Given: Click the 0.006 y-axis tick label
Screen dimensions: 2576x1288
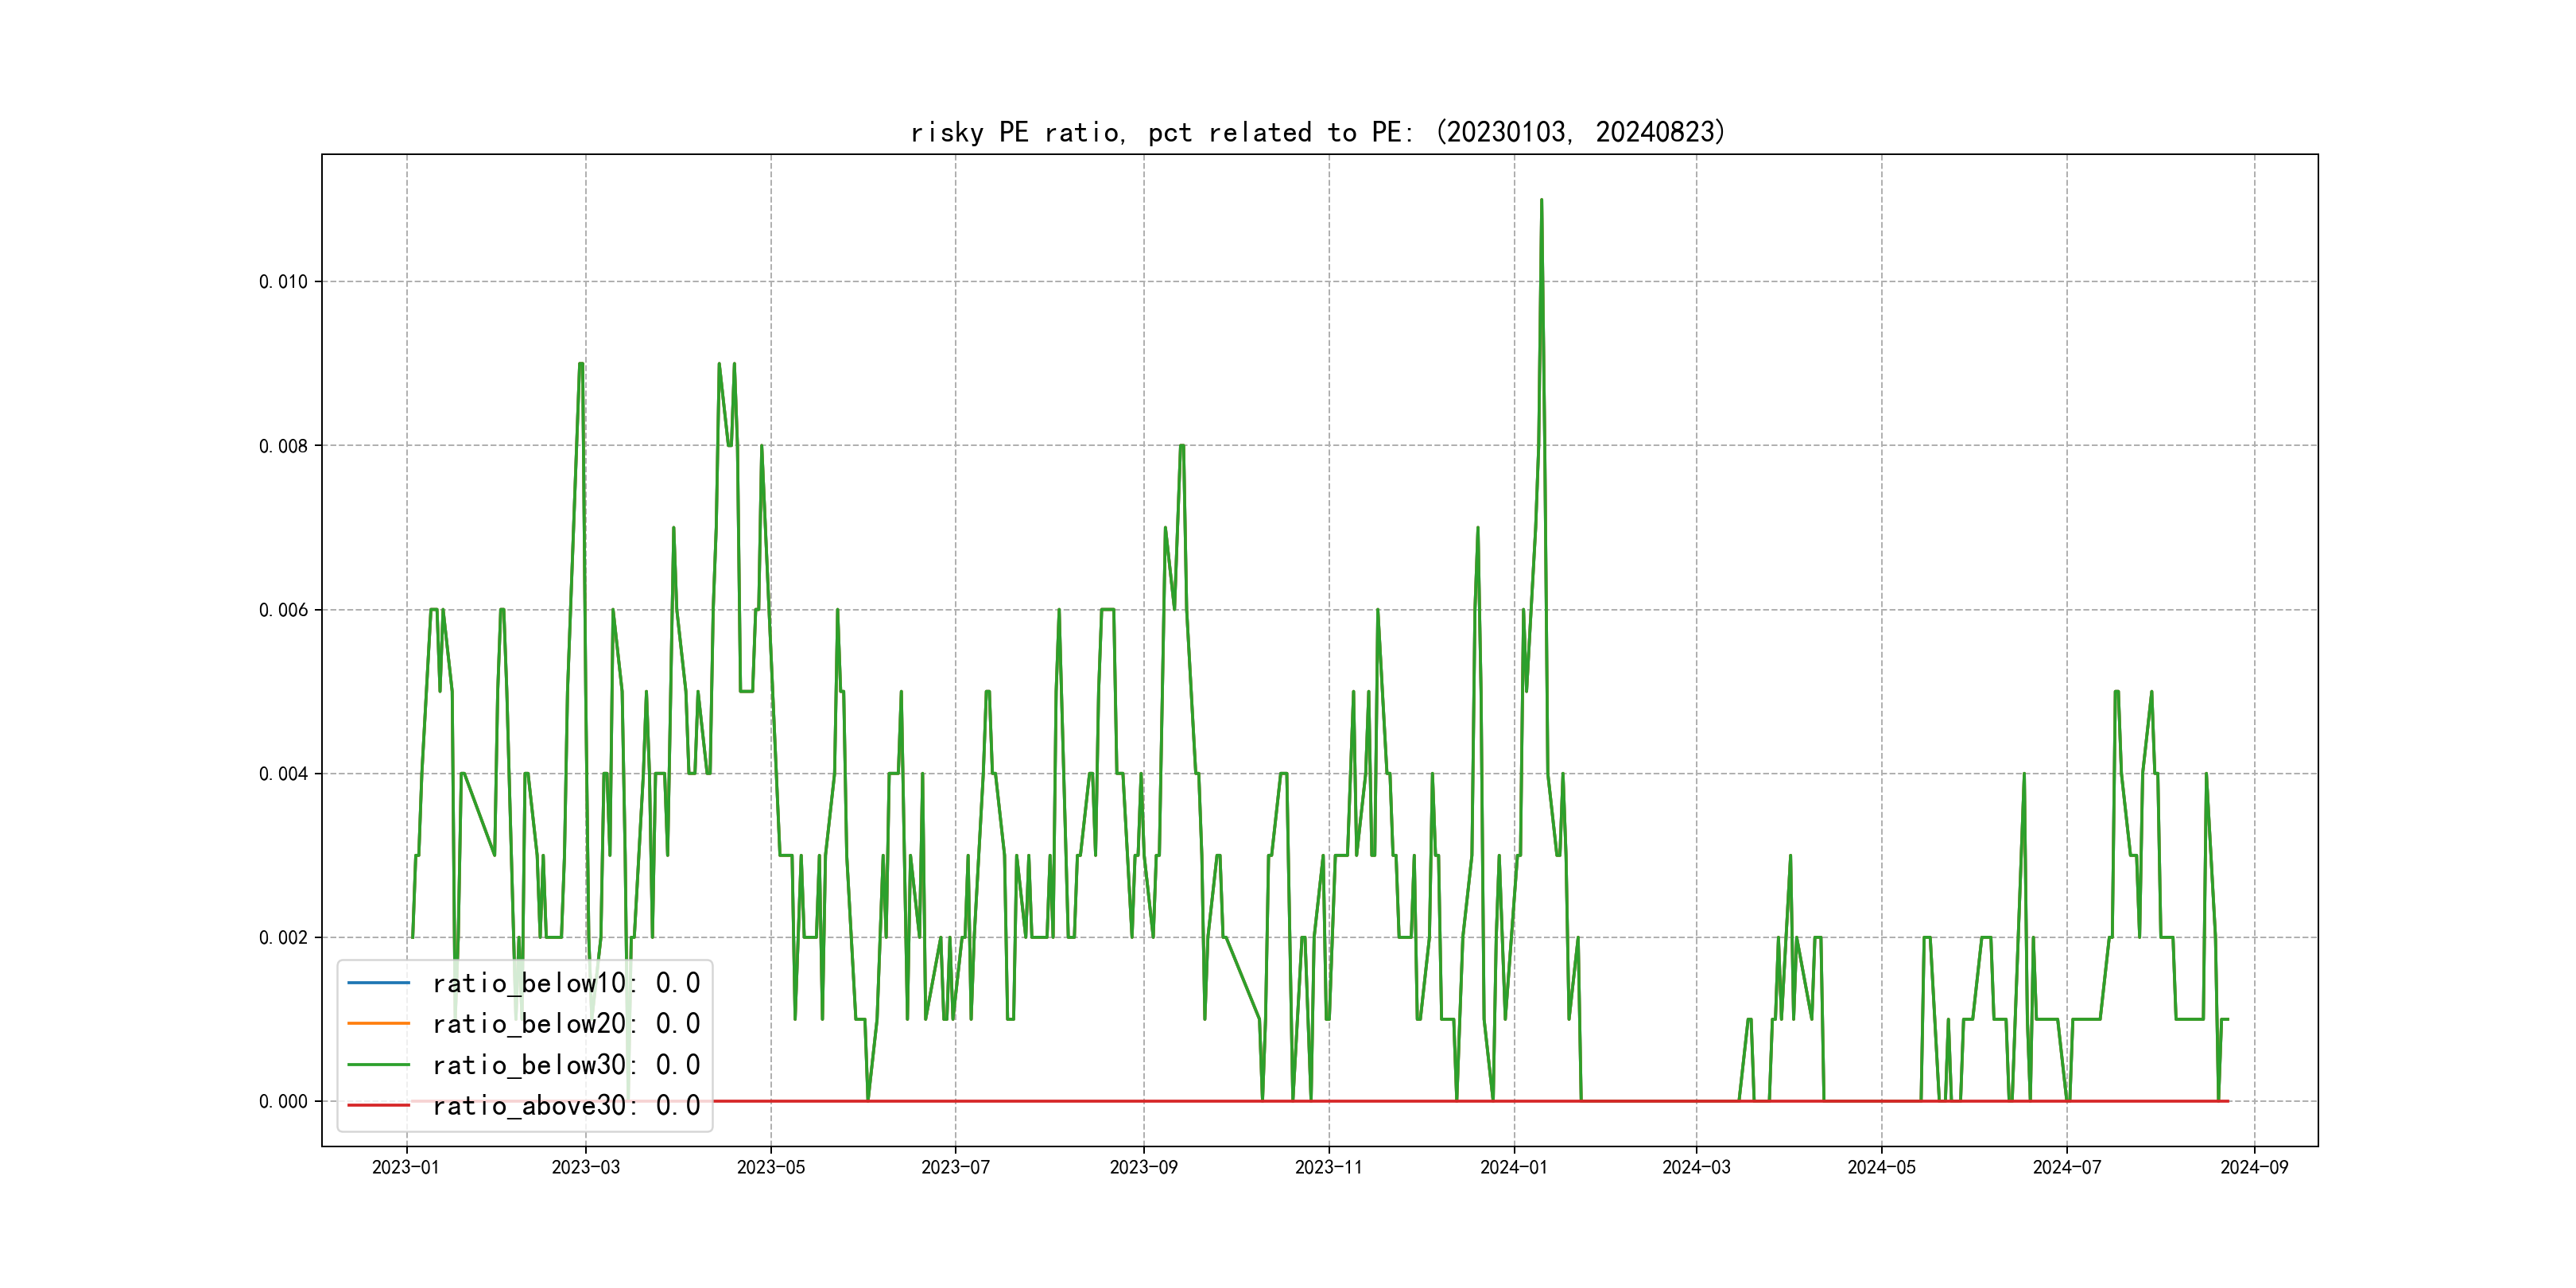Looking at the screenshot, I should [283, 610].
